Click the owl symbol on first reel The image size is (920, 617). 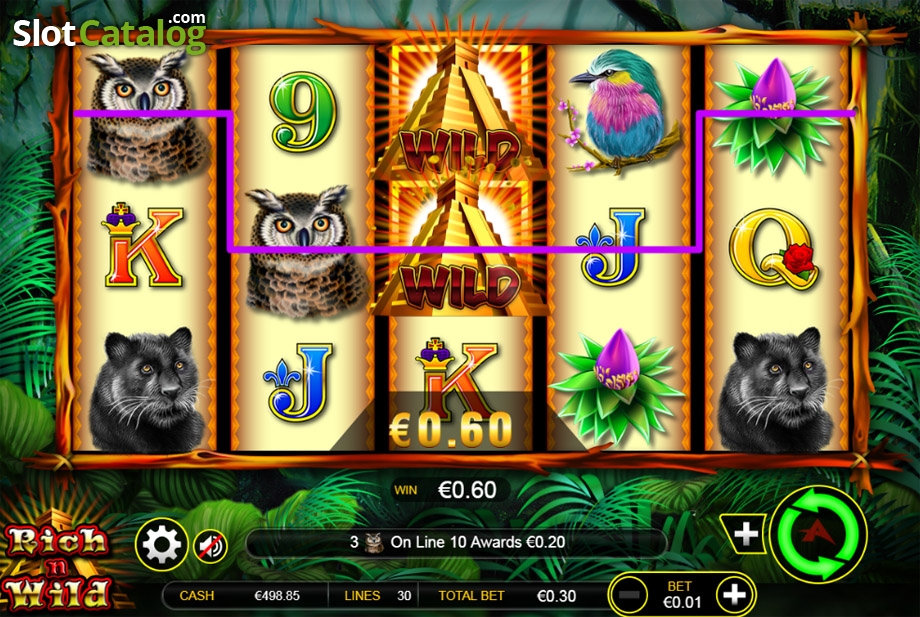pyautogui.click(x=144, y=115)
